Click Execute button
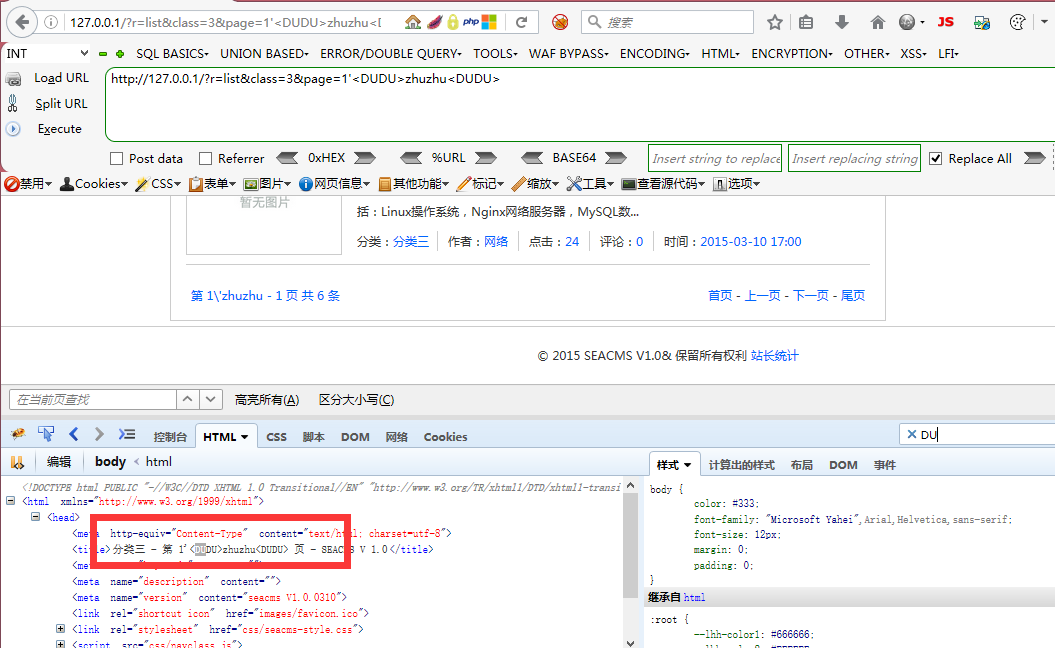Screen dimensions: 1055x648 (60, 129)
